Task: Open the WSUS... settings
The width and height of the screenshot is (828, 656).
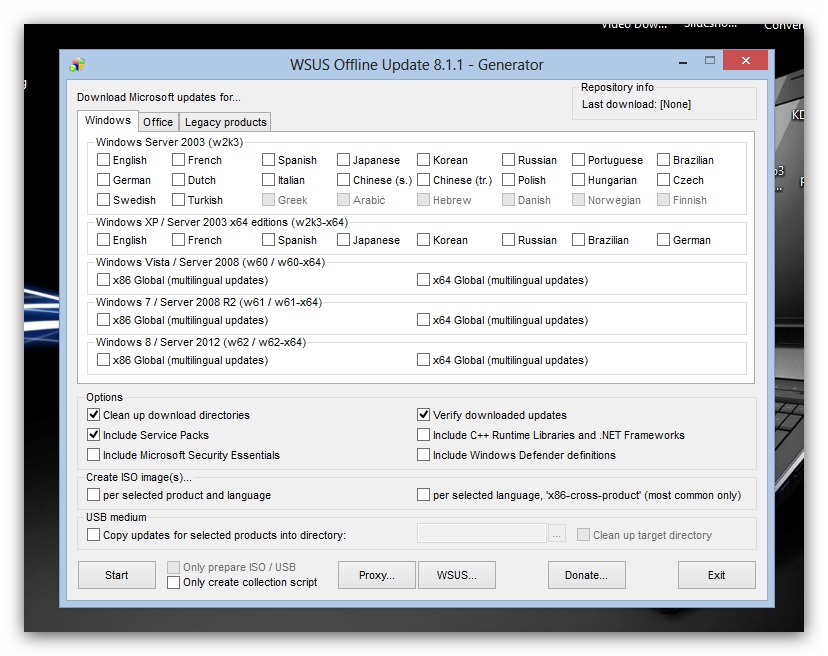Action: pos(457,575)
